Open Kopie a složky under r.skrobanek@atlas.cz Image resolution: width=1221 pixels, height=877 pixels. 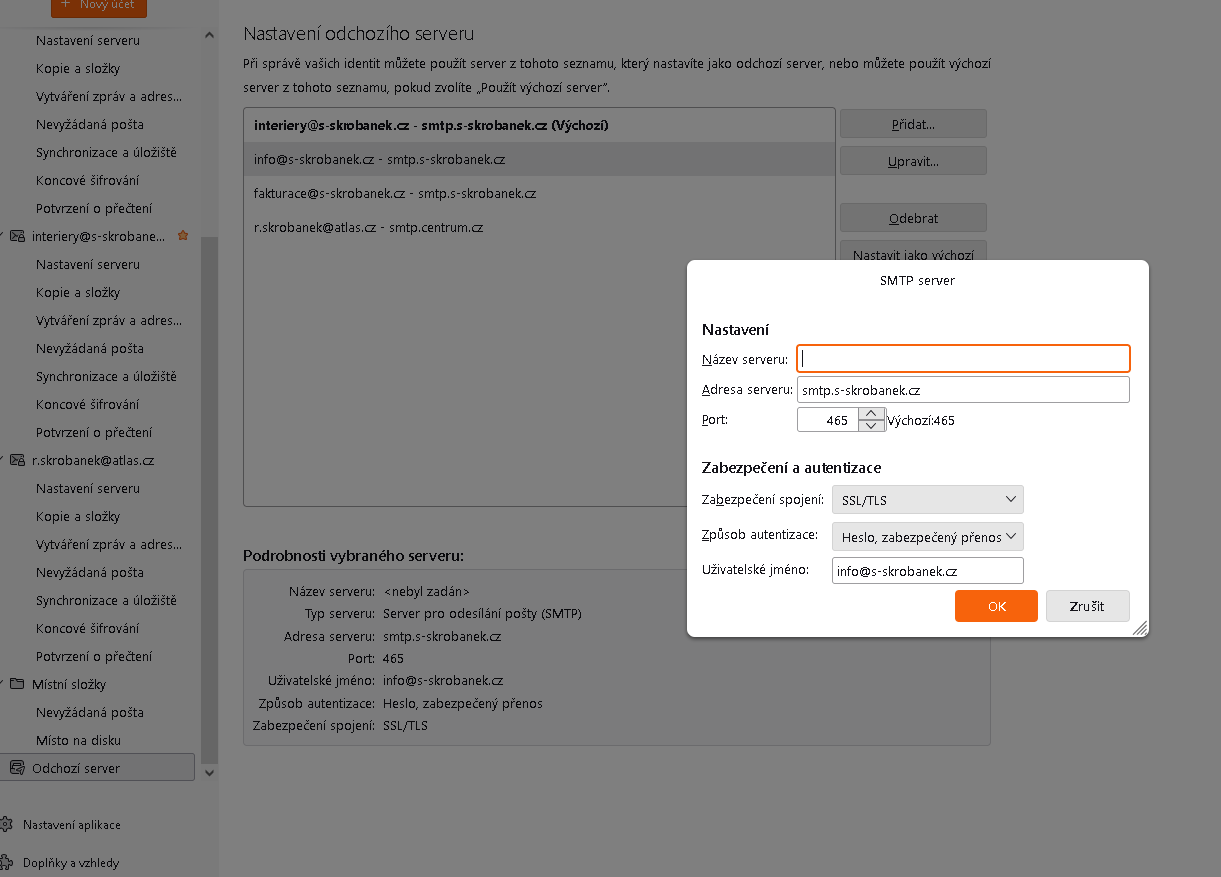click(x=78, y=516)
